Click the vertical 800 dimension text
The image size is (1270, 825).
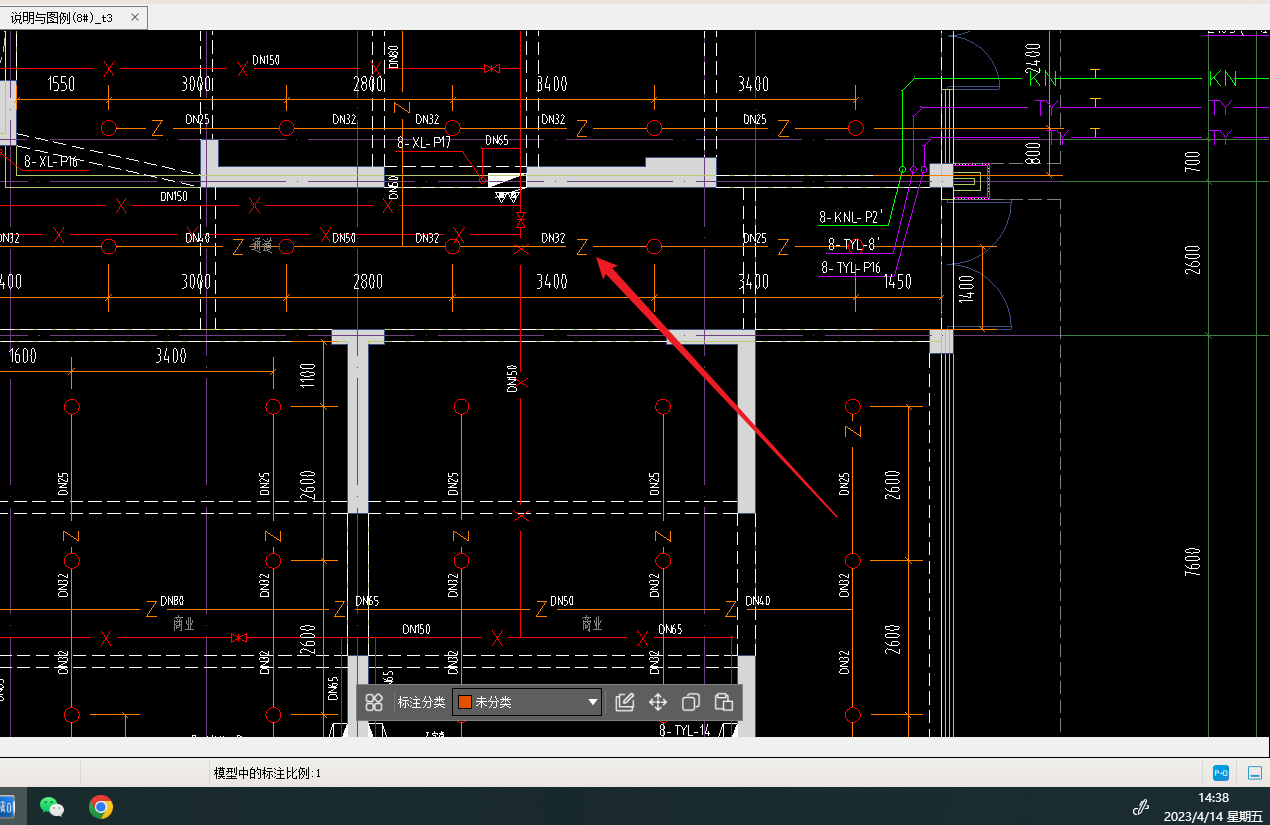click(1034, 153)
